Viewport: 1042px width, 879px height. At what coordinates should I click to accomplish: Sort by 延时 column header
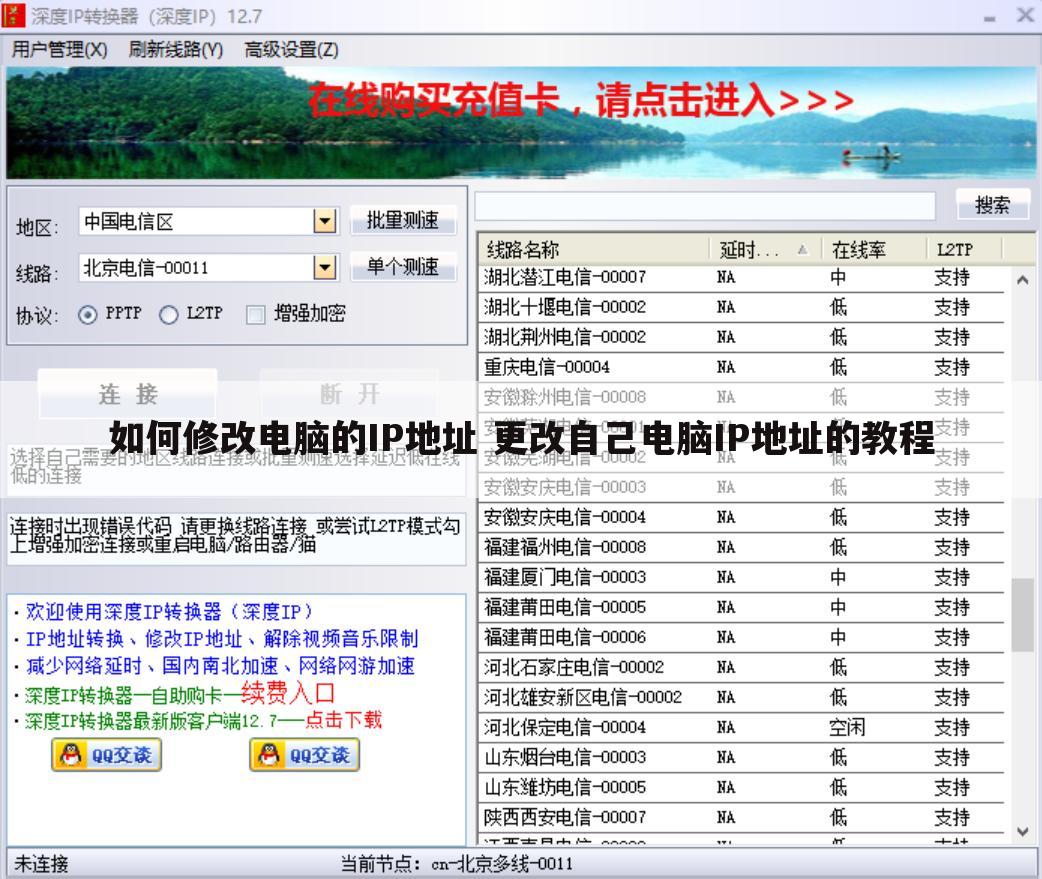(766, 250)
